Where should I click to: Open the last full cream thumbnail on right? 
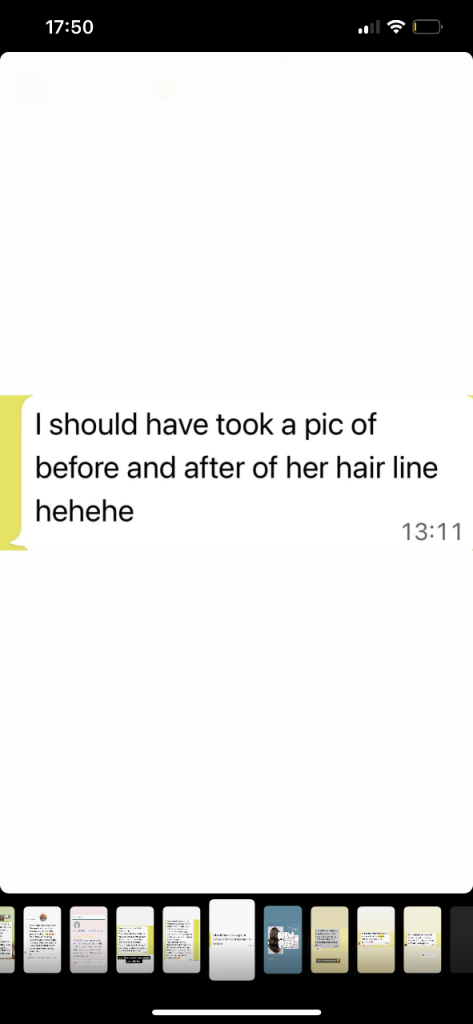tap(422, 939)
